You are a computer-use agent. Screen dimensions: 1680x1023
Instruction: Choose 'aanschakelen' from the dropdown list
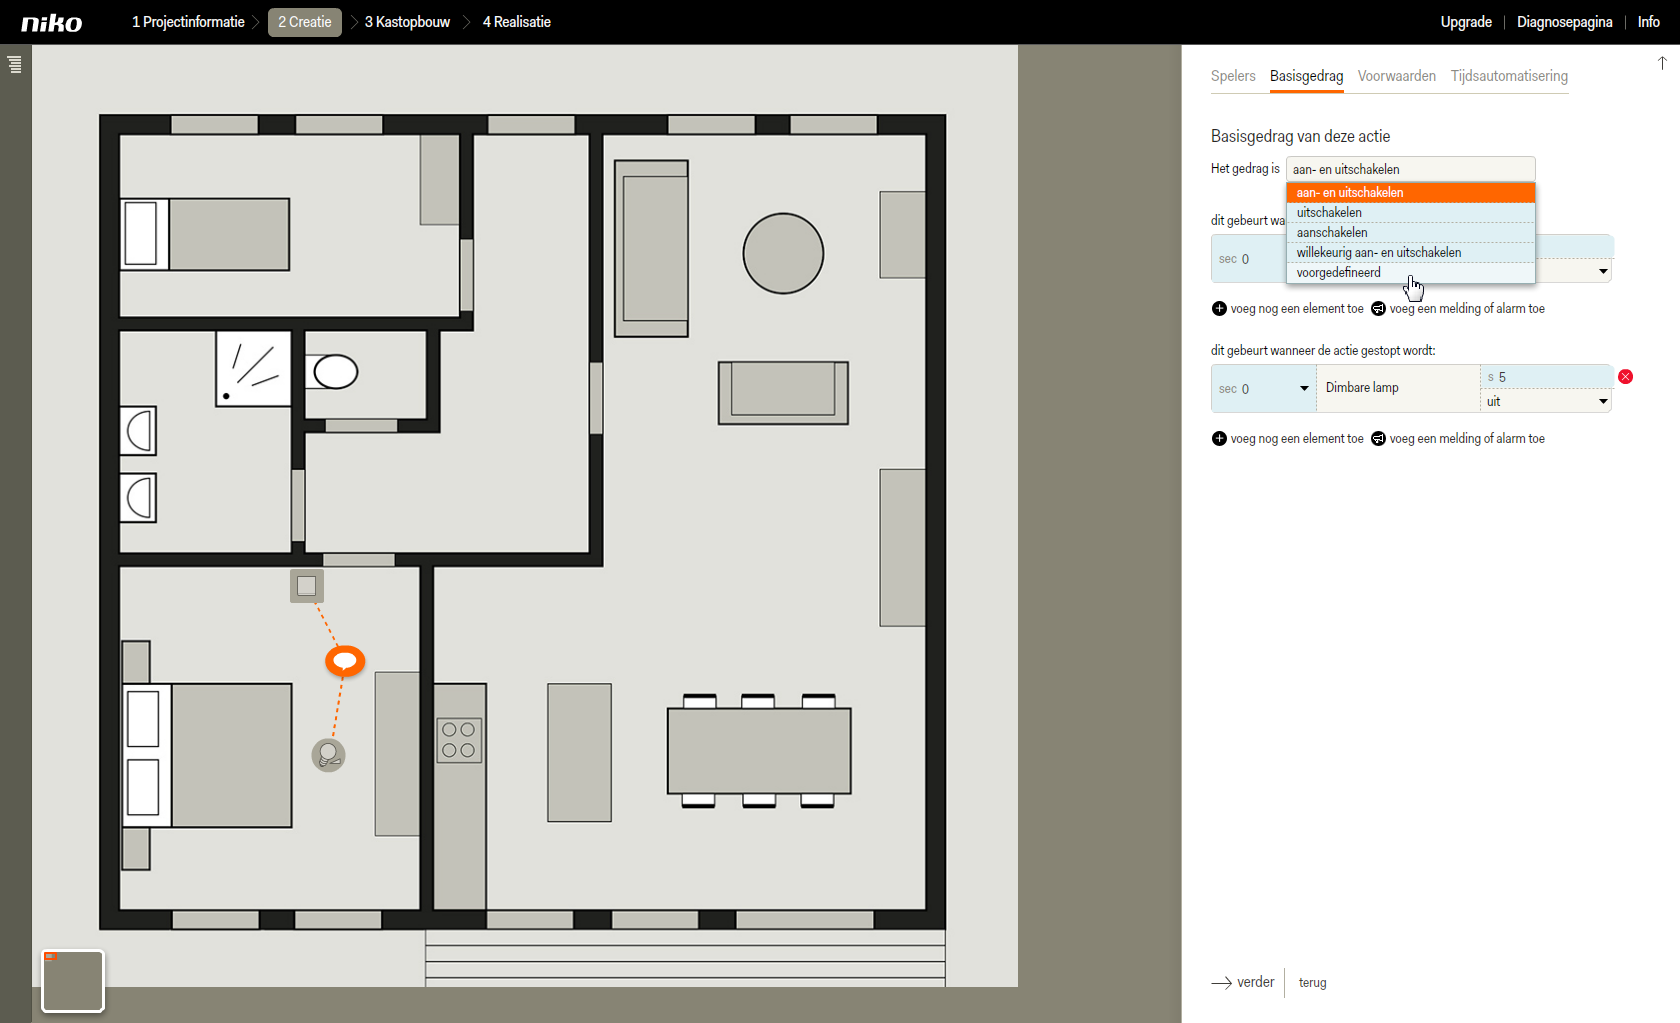tap(1410, 233)
